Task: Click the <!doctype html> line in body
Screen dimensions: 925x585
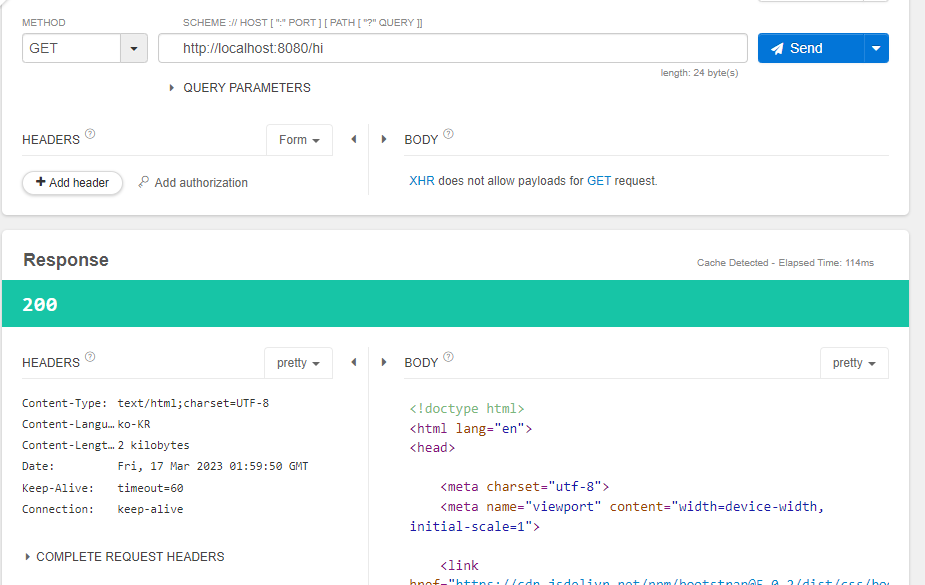Action: (467, 409)
